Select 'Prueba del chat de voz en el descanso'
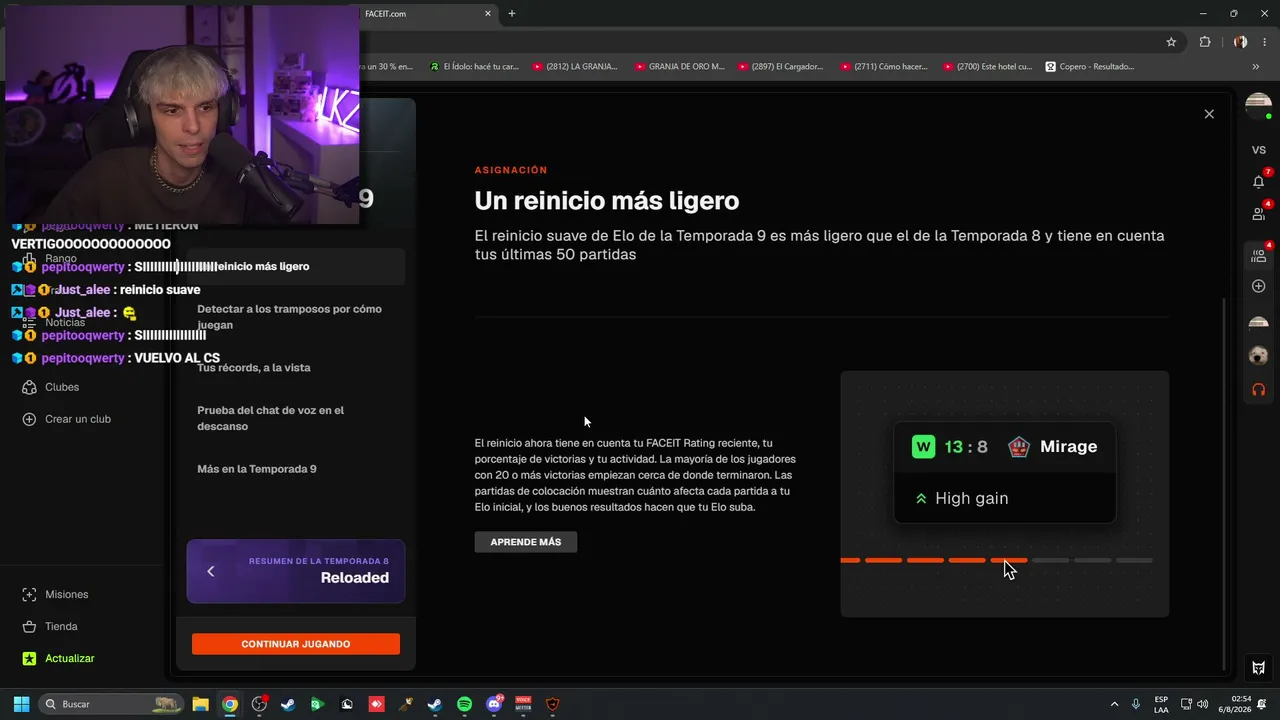This screenshot has height=720, width=1280. (x=296, y=418)
